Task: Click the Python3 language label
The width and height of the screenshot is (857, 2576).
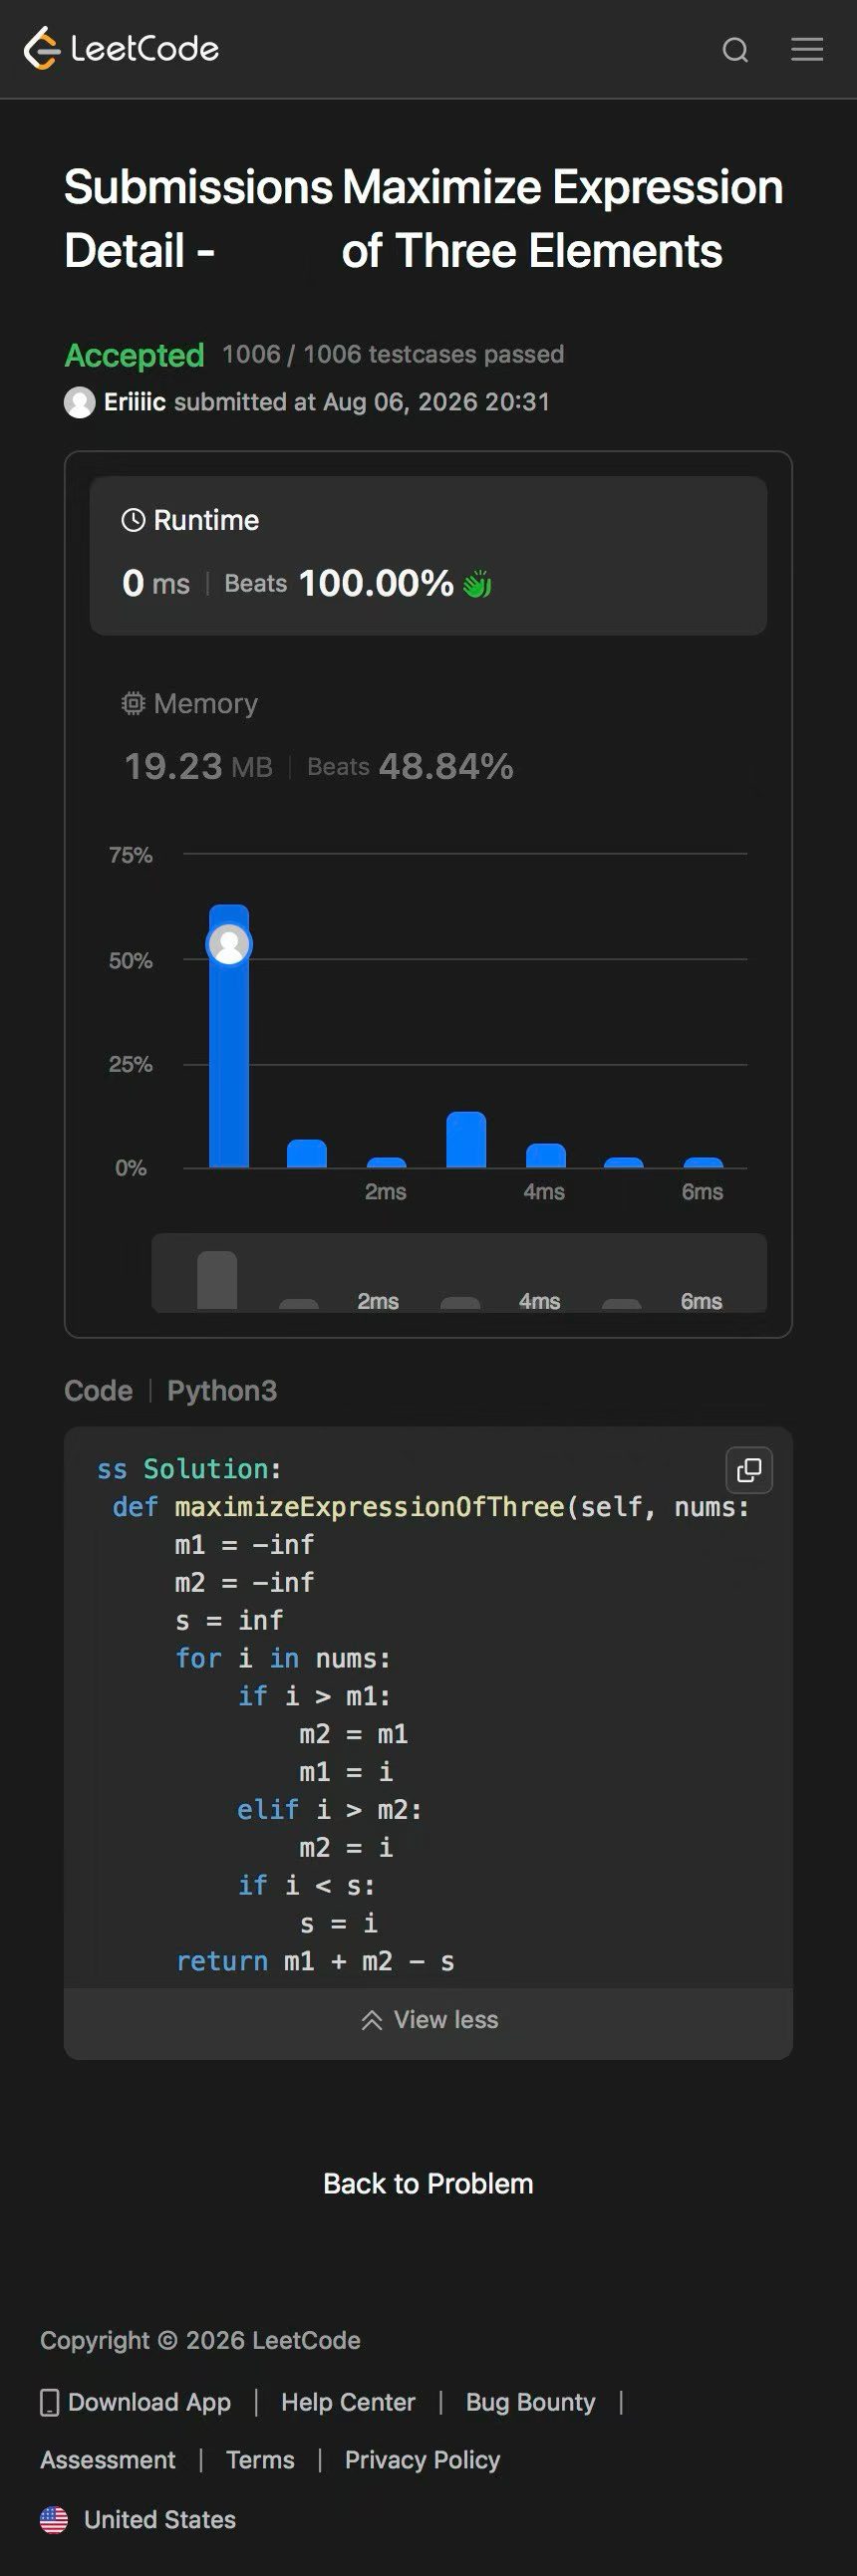Action: click(222, 1391)
